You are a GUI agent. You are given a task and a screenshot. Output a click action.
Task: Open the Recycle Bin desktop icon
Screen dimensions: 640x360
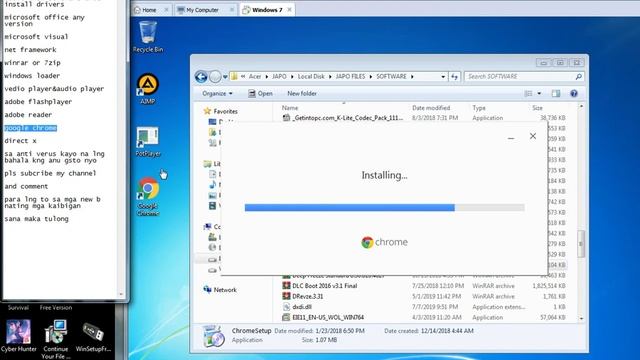pyautogui.click(x=148, y=37)
